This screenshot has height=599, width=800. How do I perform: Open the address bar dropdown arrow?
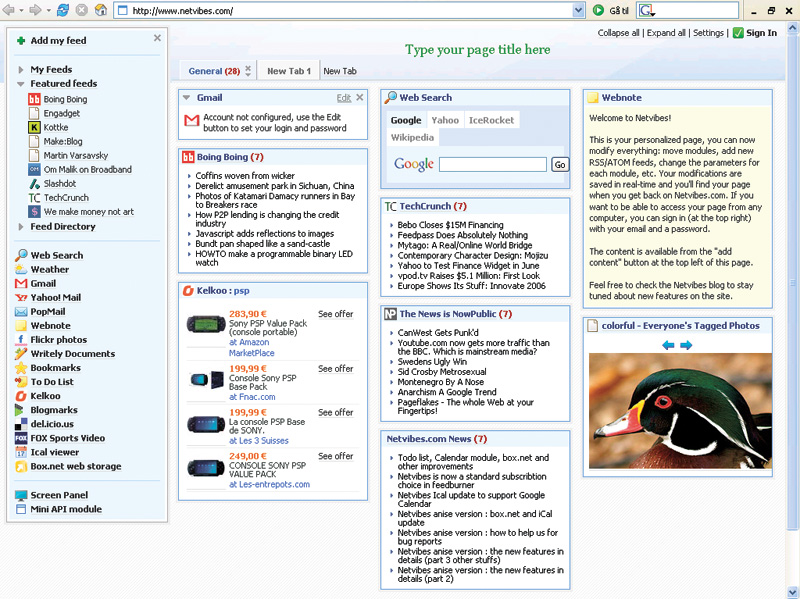coord(578,11)
